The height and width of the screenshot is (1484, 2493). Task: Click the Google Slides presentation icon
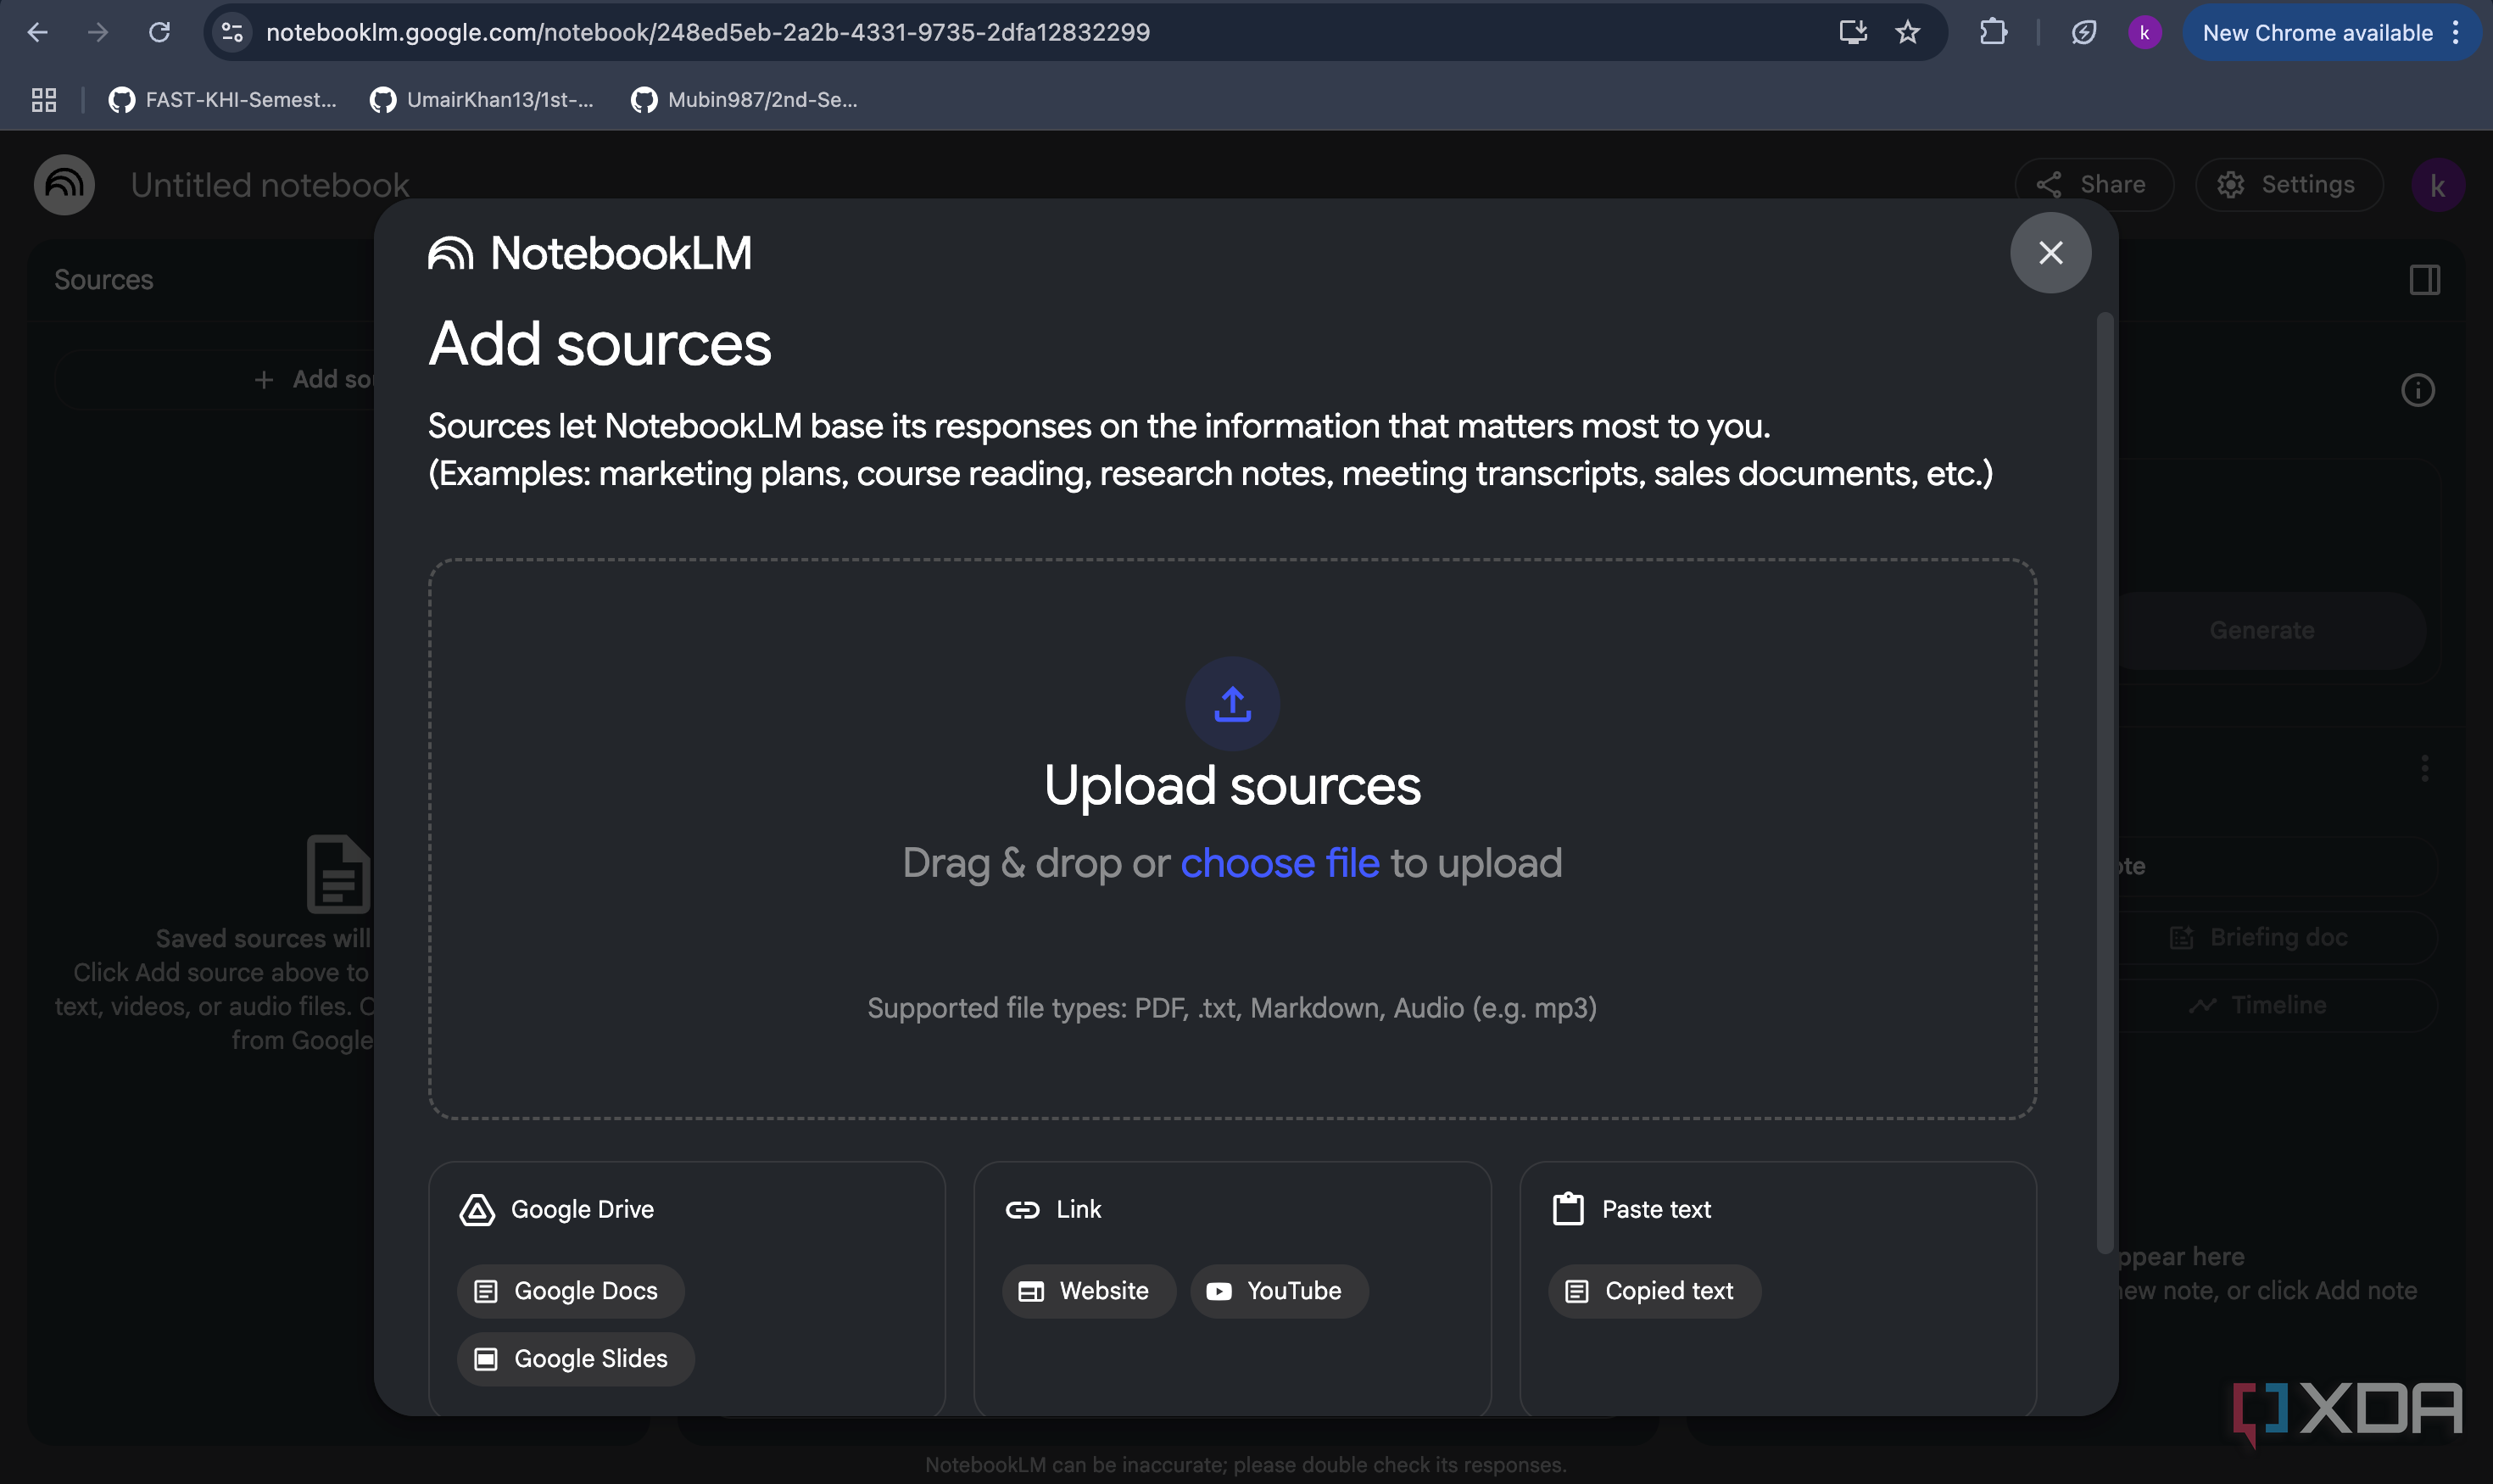(485, 1359)
